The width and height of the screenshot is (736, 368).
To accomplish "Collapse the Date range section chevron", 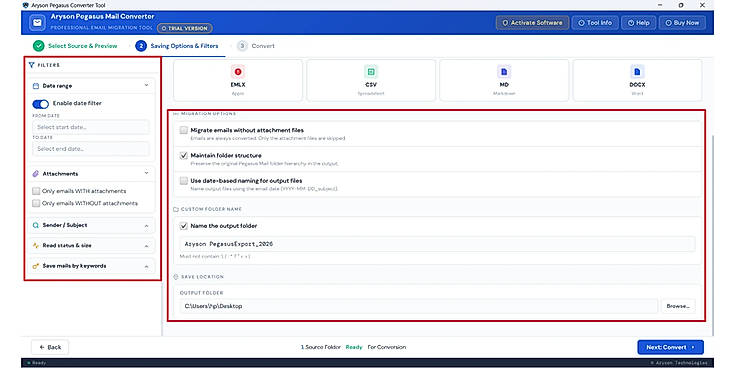I will [146, 85].
